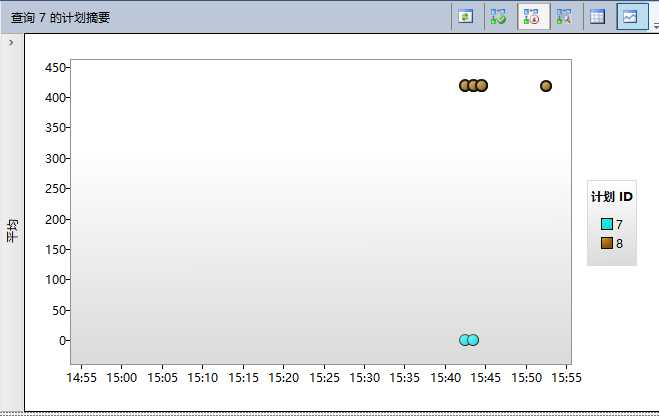
Task: Open the toolbar overflow options arrow
Action: [656, 25]
